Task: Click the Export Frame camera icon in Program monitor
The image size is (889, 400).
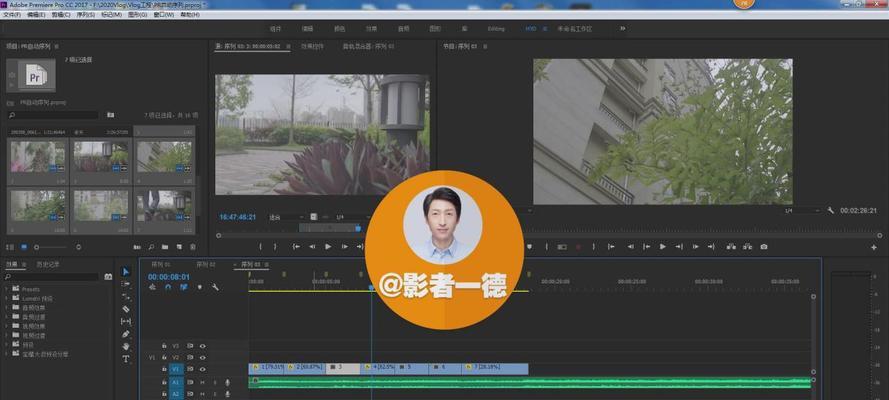Action: (764, 246)
